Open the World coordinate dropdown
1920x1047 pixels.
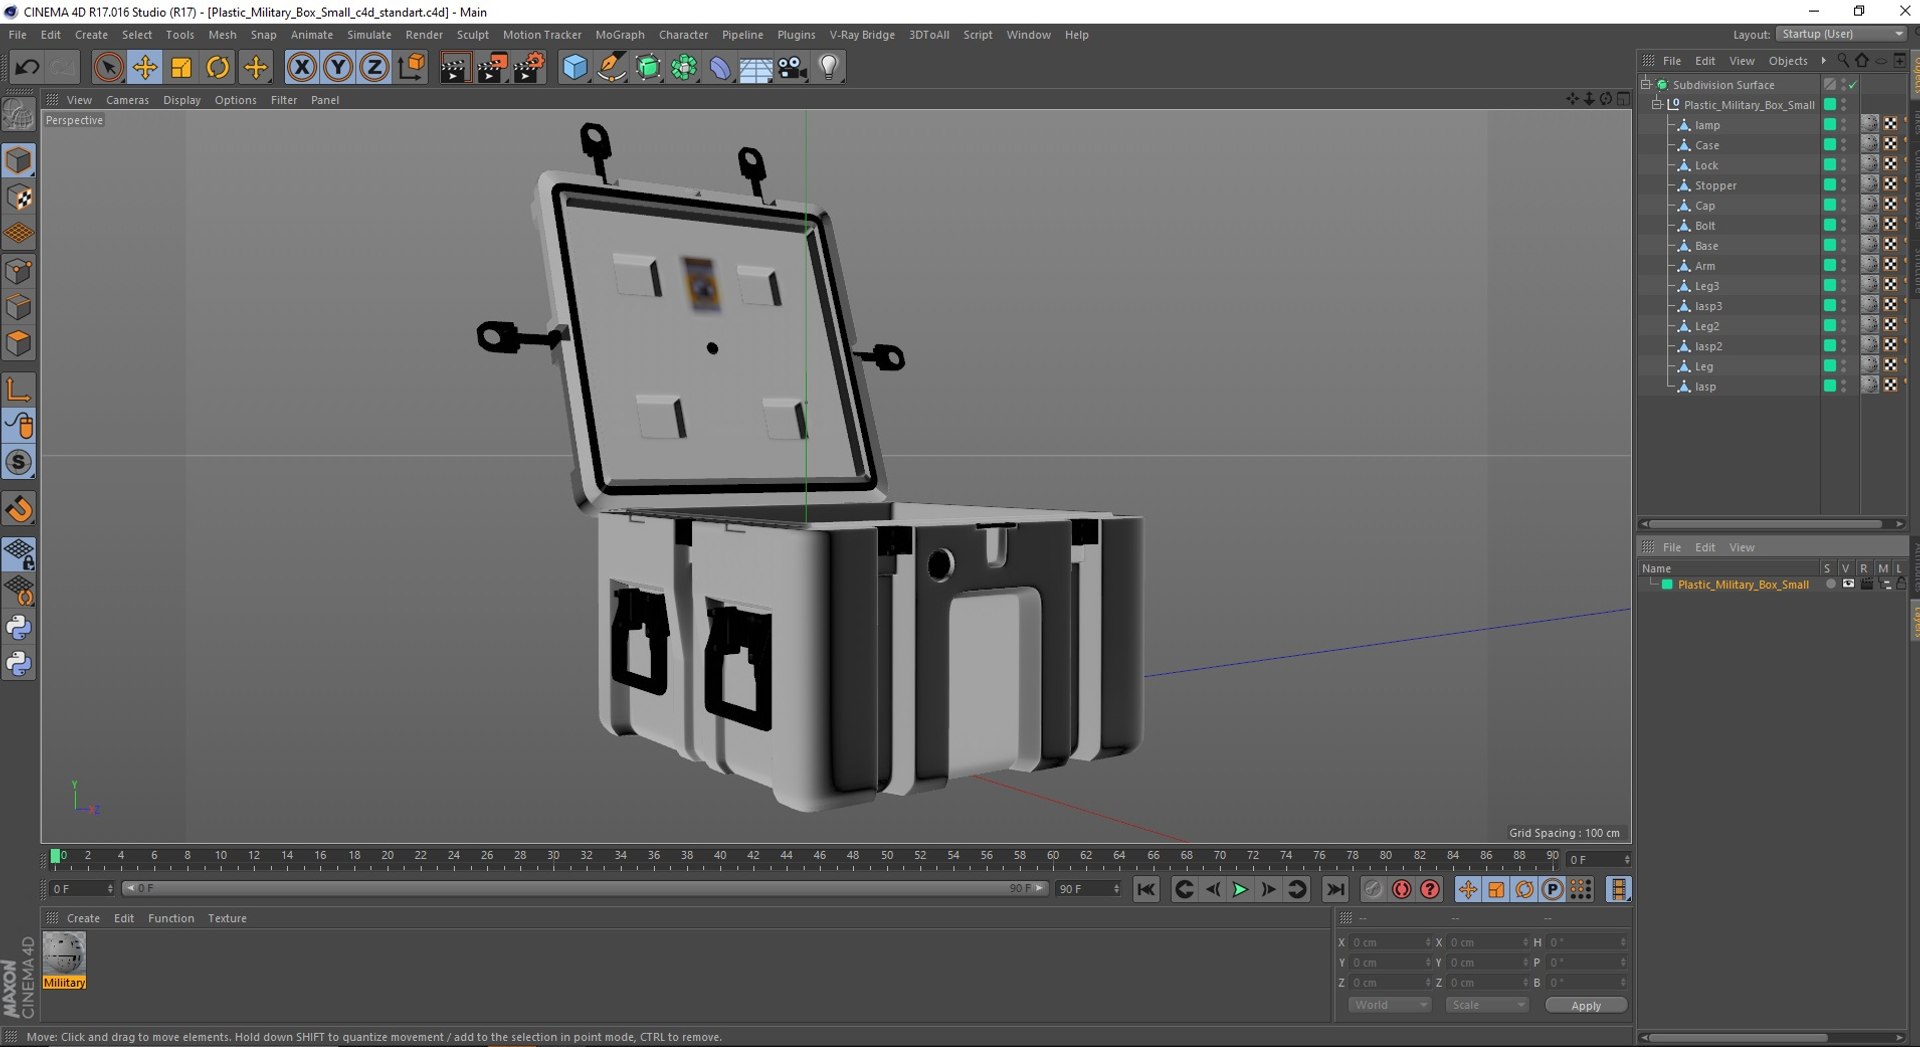point(1390,1005)
